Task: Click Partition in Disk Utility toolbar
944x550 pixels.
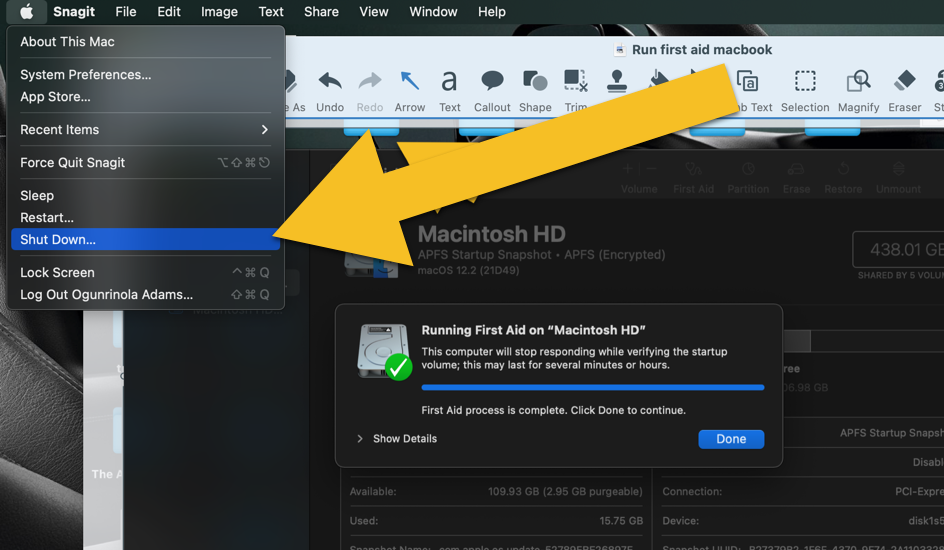Action: 748,178
